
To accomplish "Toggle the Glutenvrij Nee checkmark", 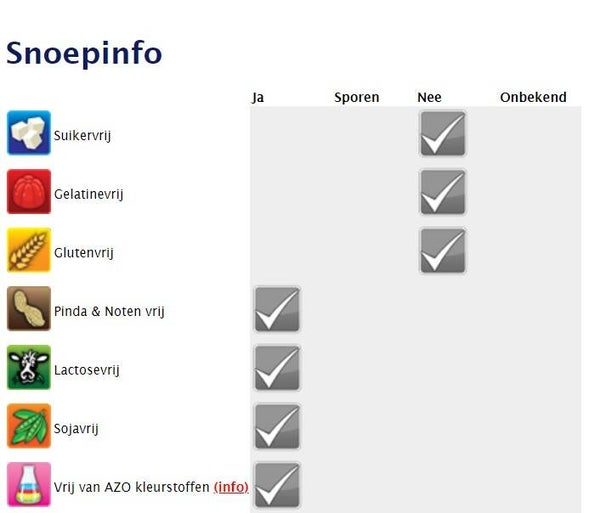I will [x=442, y=251].
